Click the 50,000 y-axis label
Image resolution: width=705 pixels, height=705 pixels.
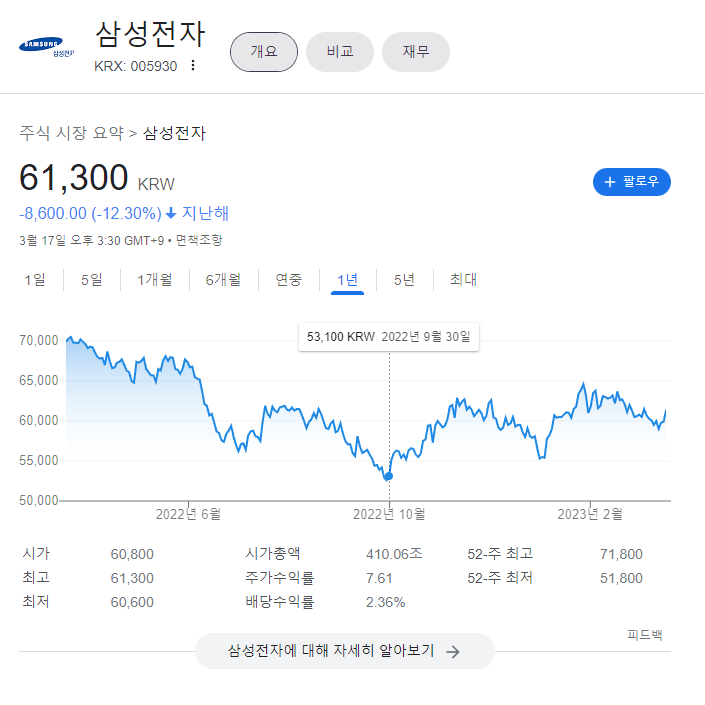point(39,500)
